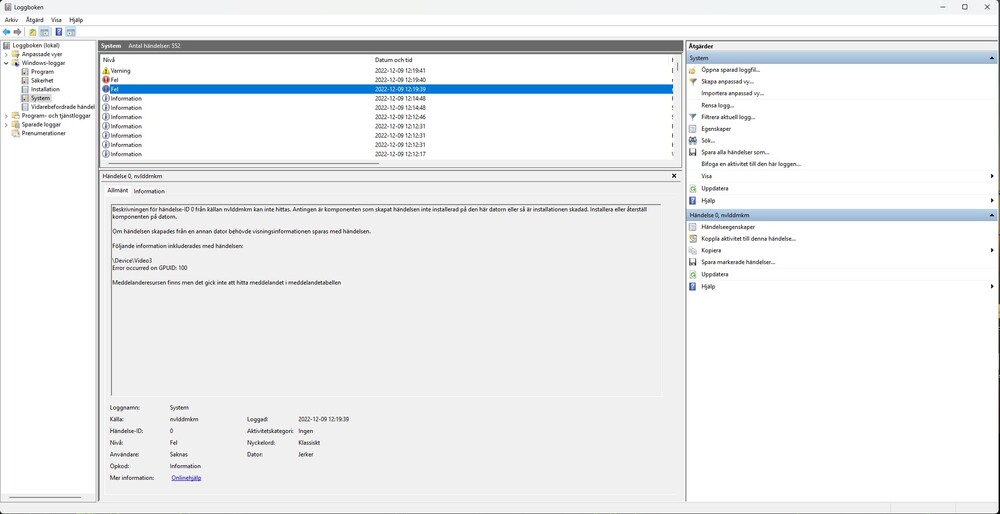Expand the Visa submenu in actions
Image resolution: width=1000 pixels, height=514 pixels.
pyautogui.click(x=992, y=176)
